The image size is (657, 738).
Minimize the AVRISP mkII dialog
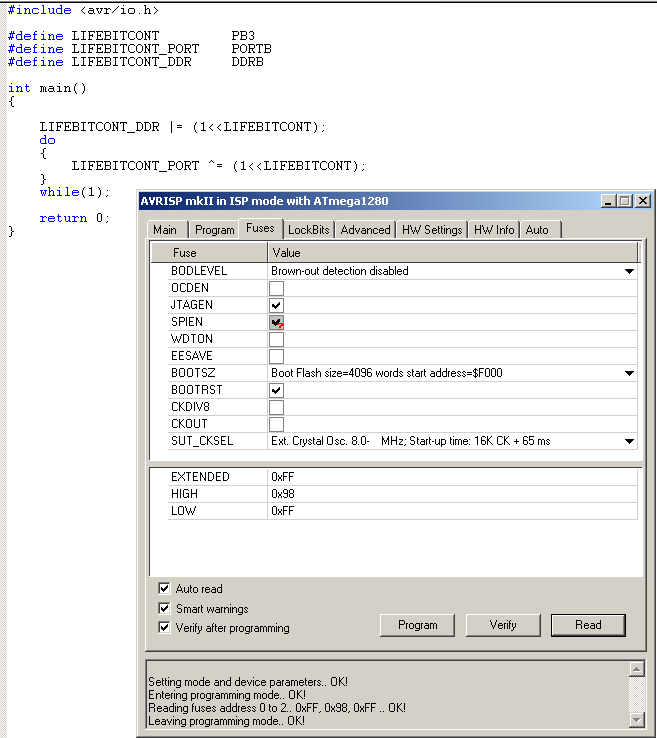(x=608, y=201)
